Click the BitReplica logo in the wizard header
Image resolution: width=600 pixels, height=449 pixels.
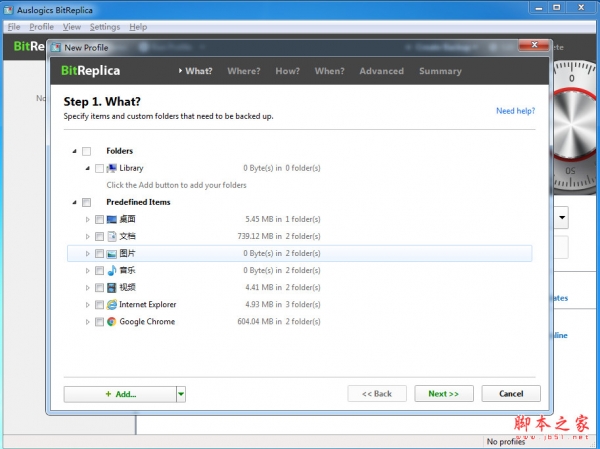pyautogui.click(x=91, y=70)
